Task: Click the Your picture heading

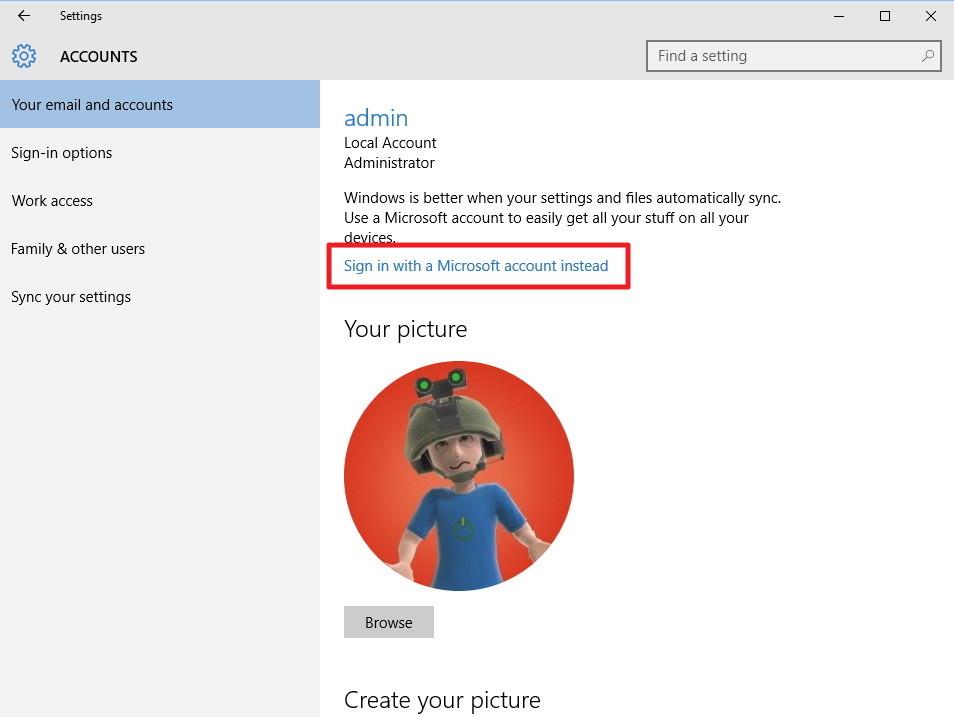Action: [x=405, y=329]
